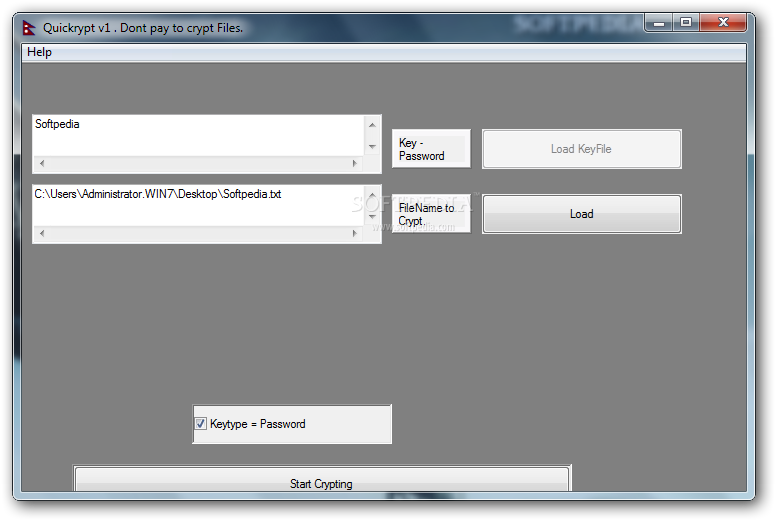Maximize the Quickrypt window

[686, 22]
